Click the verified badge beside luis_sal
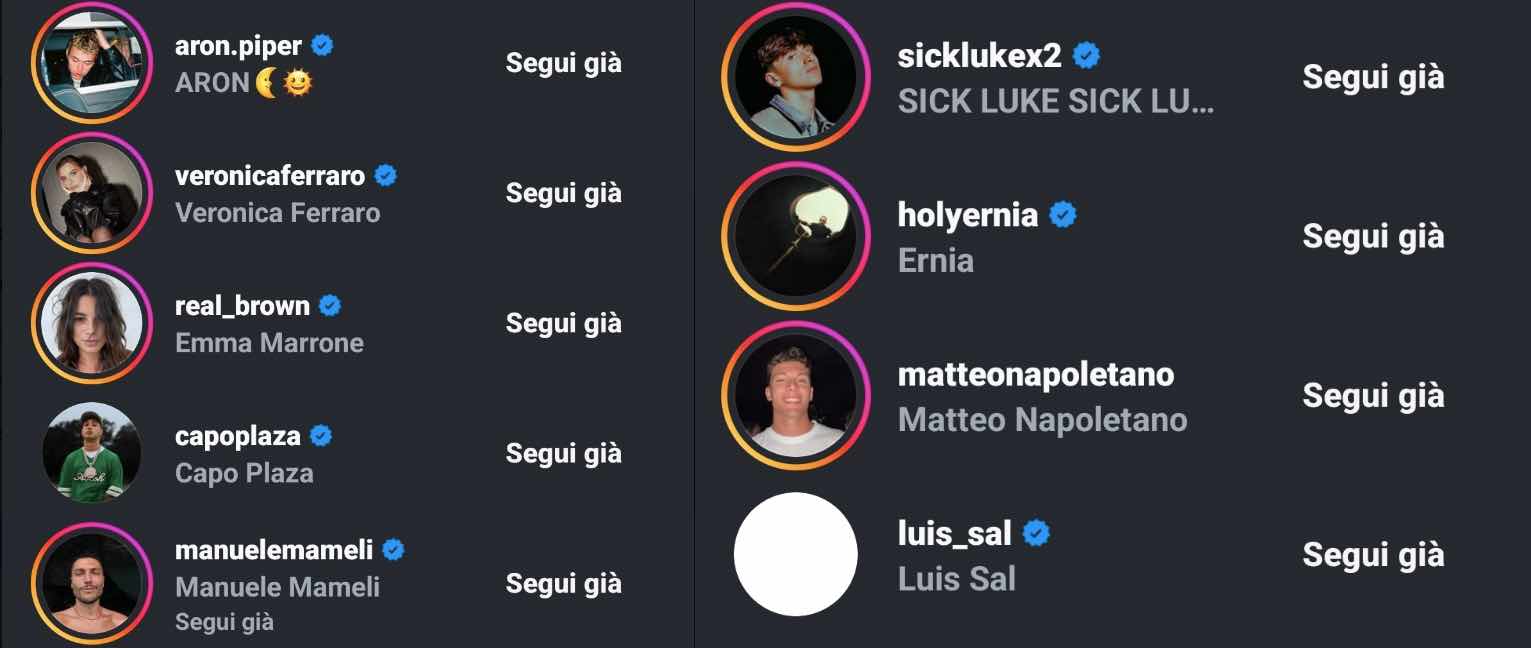The height and width of the screenshot is (648, 1531). 1036,533
